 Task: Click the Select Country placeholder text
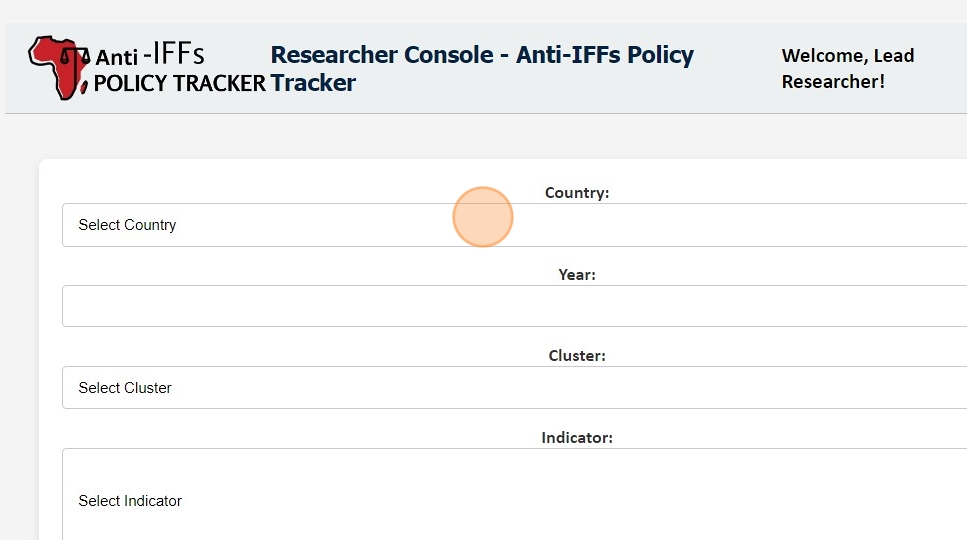pyautogui.click(x=127, y=225)
